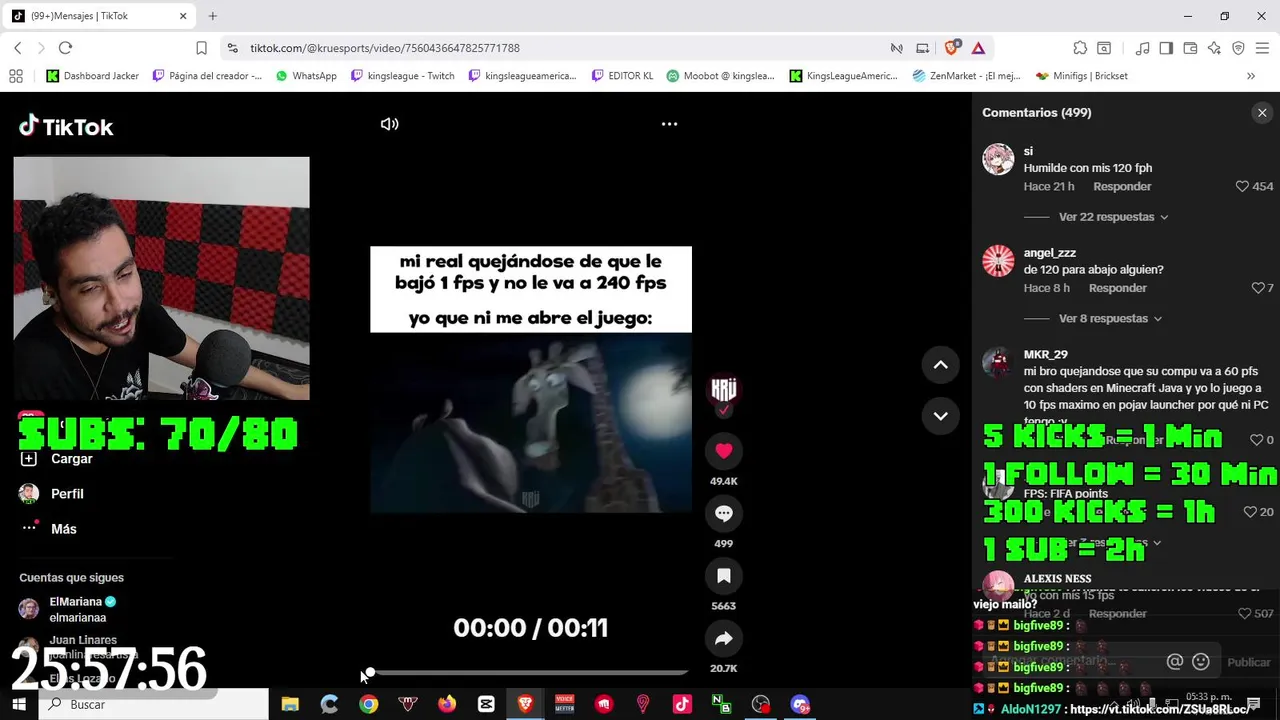
Task: Show more bookmarks chevron
Action: (1250, 76)
